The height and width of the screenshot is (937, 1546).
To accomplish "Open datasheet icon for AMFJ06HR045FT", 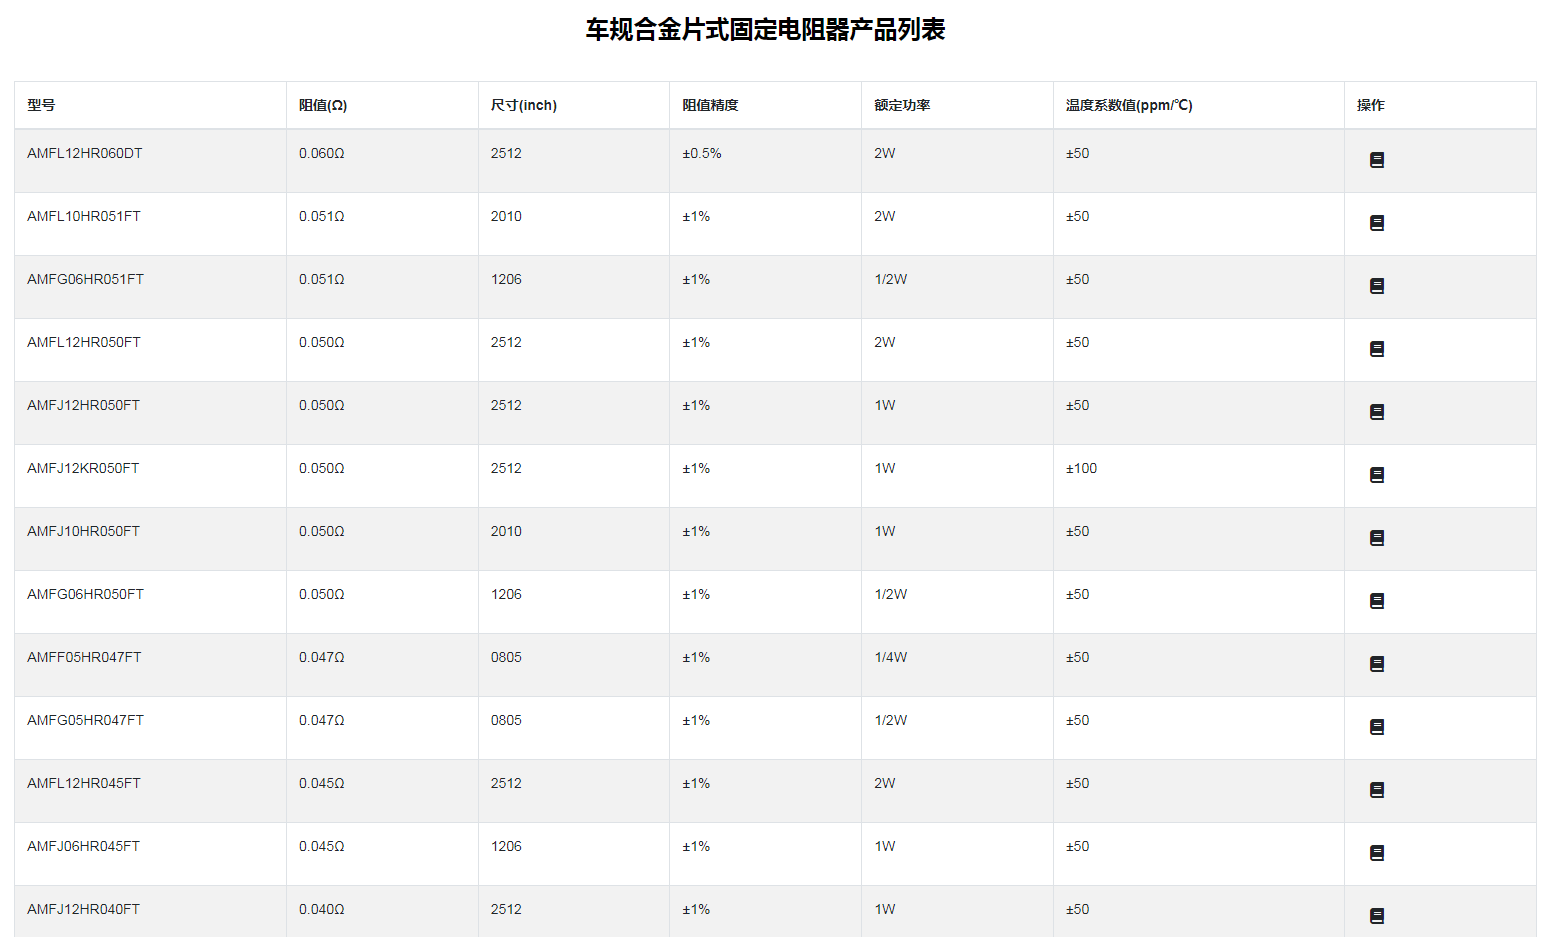I will [x=1377, y=853].
